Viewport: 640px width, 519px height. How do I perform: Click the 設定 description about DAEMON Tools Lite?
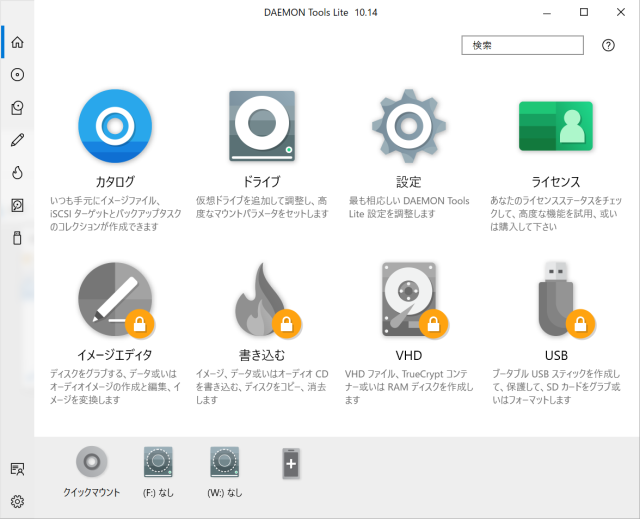coord(409,207)
